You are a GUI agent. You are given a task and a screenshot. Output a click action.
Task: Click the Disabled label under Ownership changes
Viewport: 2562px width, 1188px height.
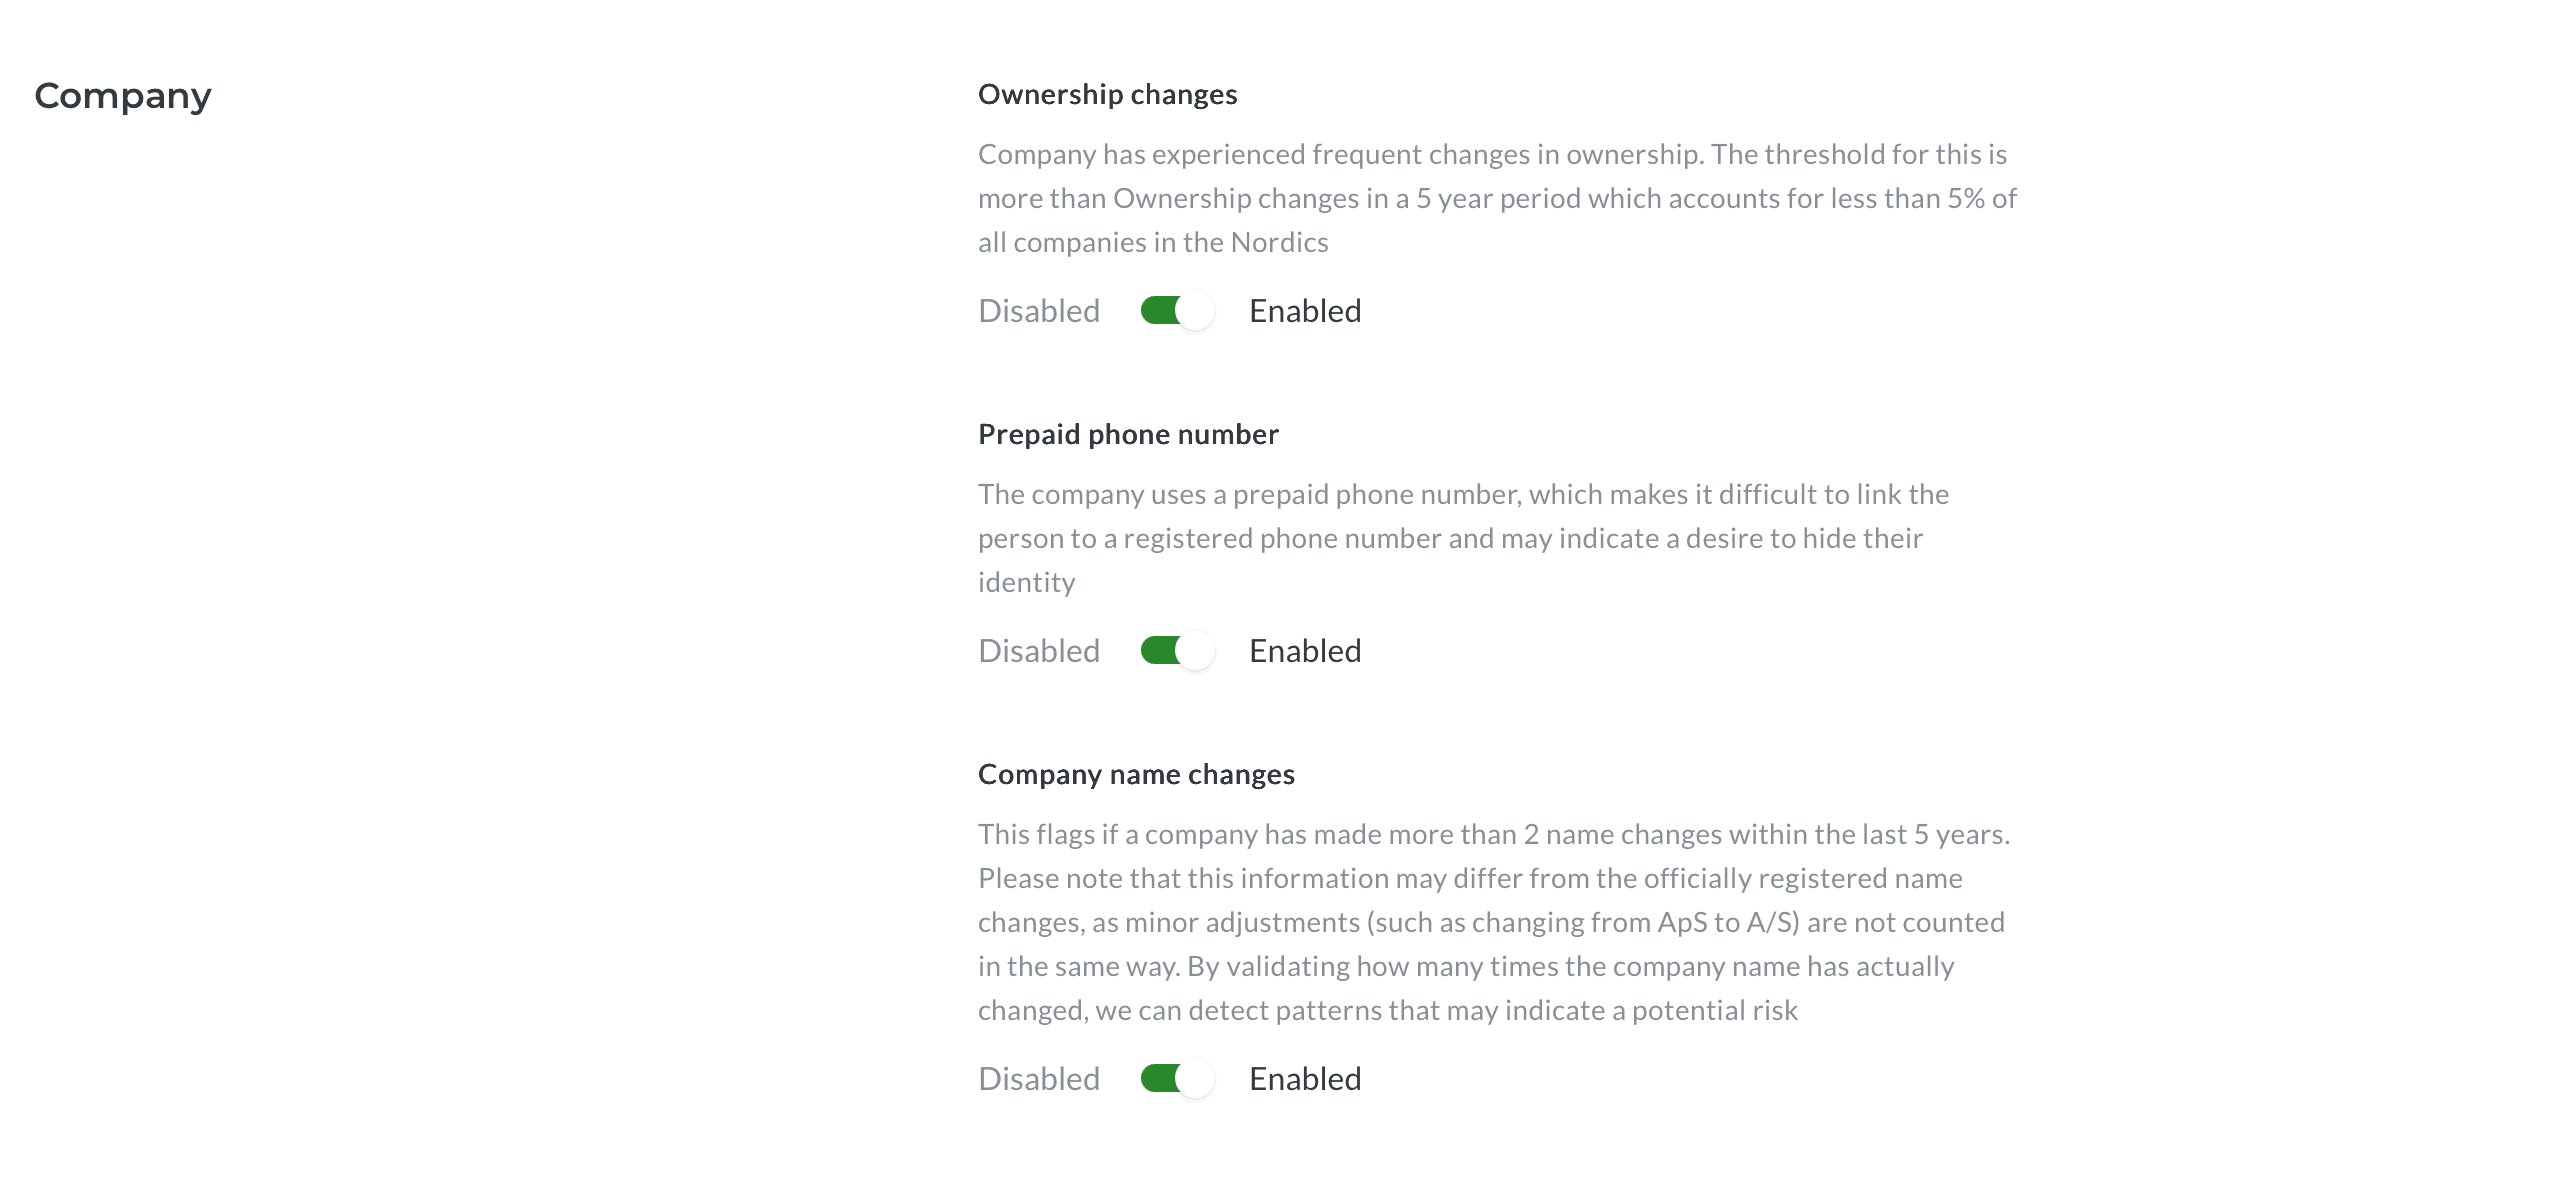pyautogui.click(x=1039, y=311)
